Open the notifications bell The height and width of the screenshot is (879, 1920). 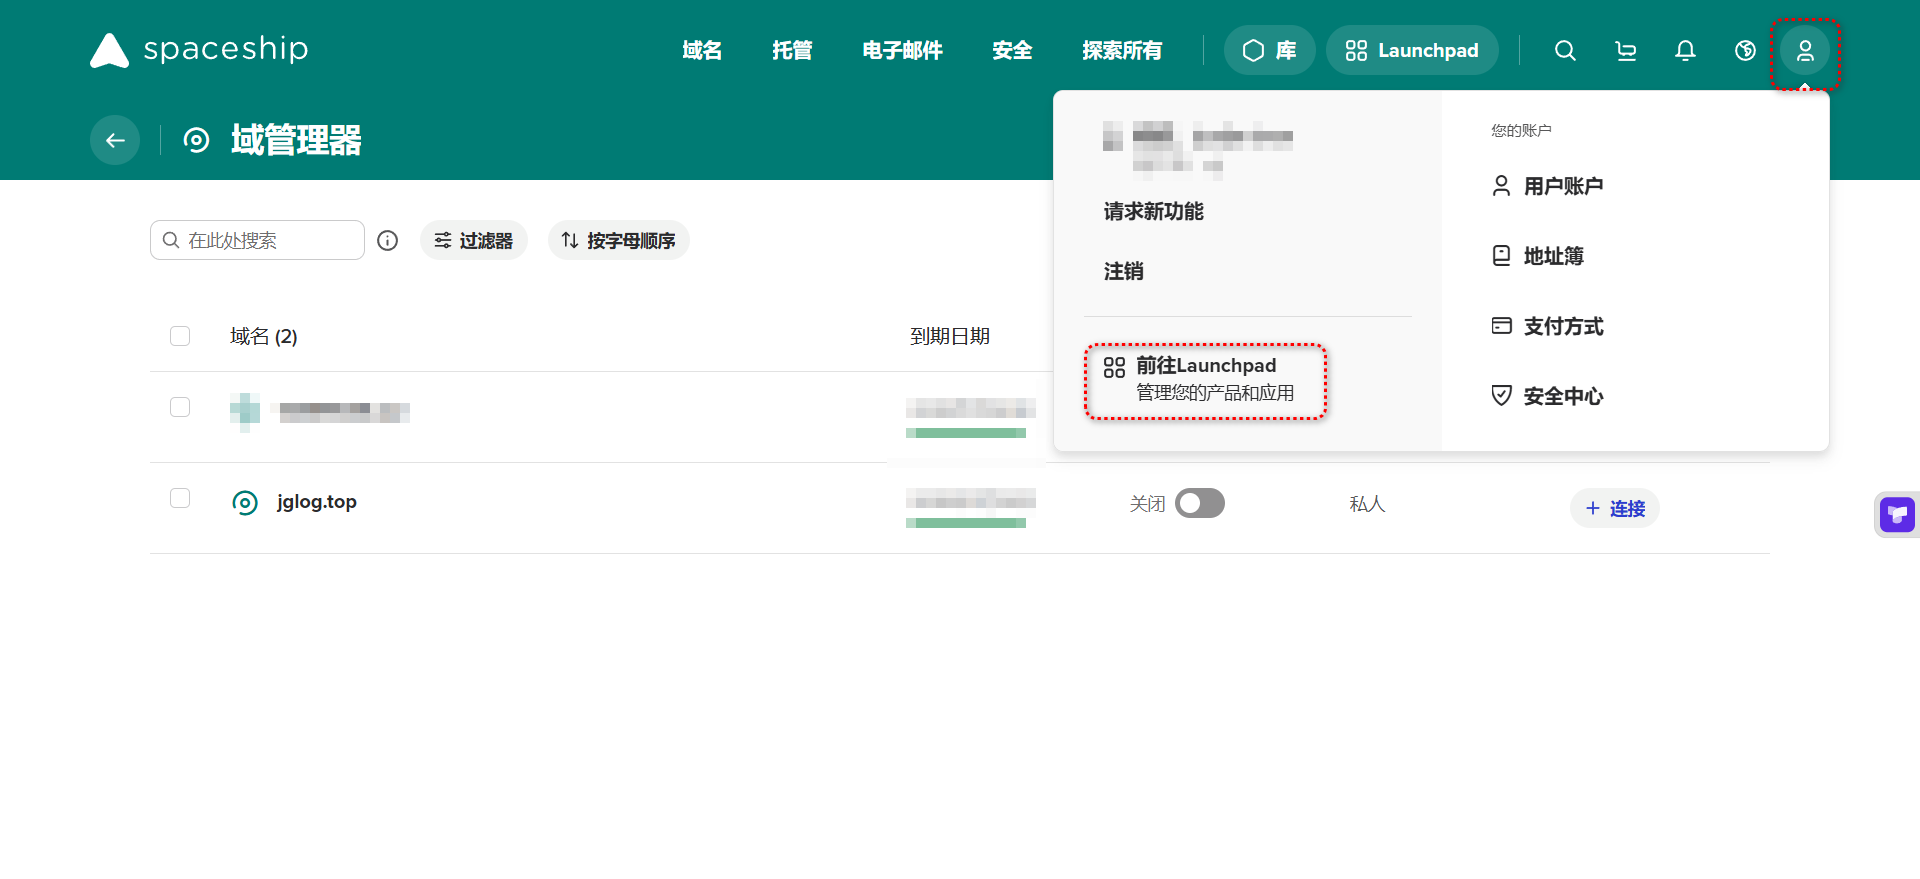click(1685, 51)
